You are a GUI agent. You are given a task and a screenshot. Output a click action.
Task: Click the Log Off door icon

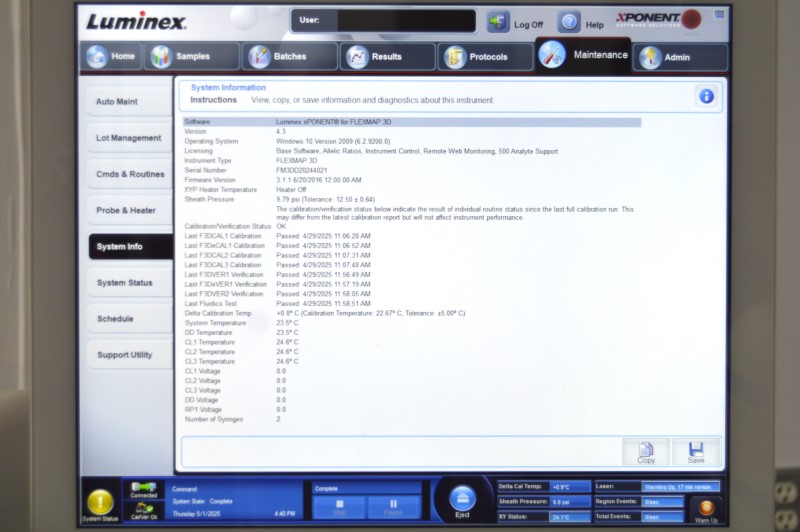[x=498, y=22]
